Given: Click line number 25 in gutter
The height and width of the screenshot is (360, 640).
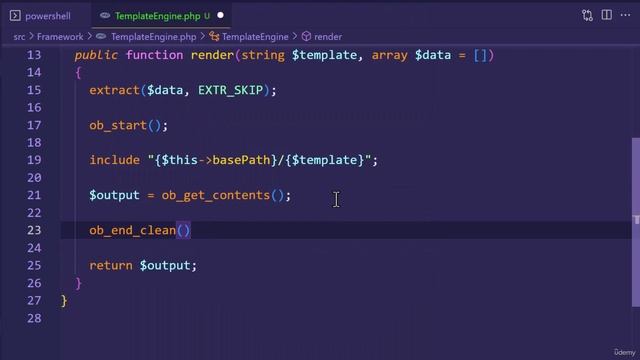Looking at the screenshot, I should [34, 265].
